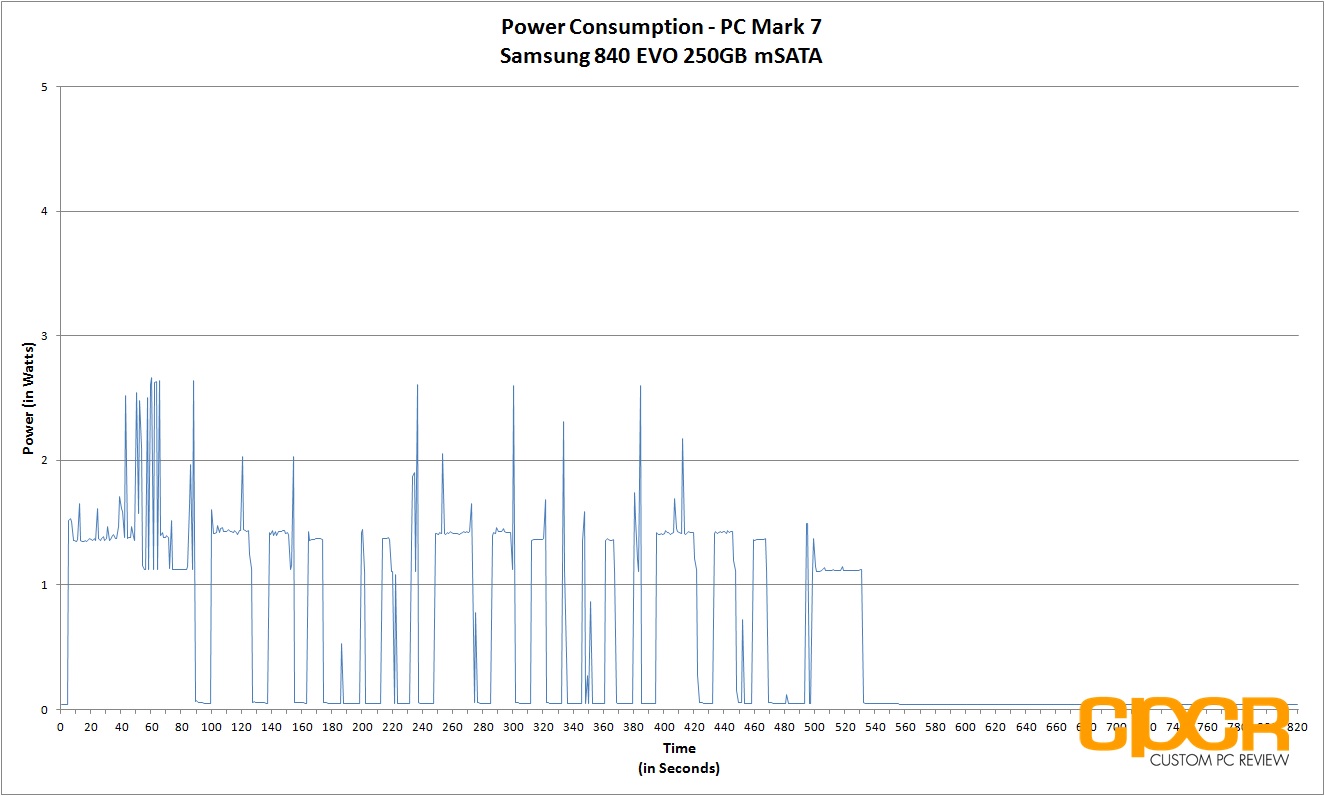Click the time axis tick label '260'
The width and height of the screenshot is (1325, 796).
453,727
